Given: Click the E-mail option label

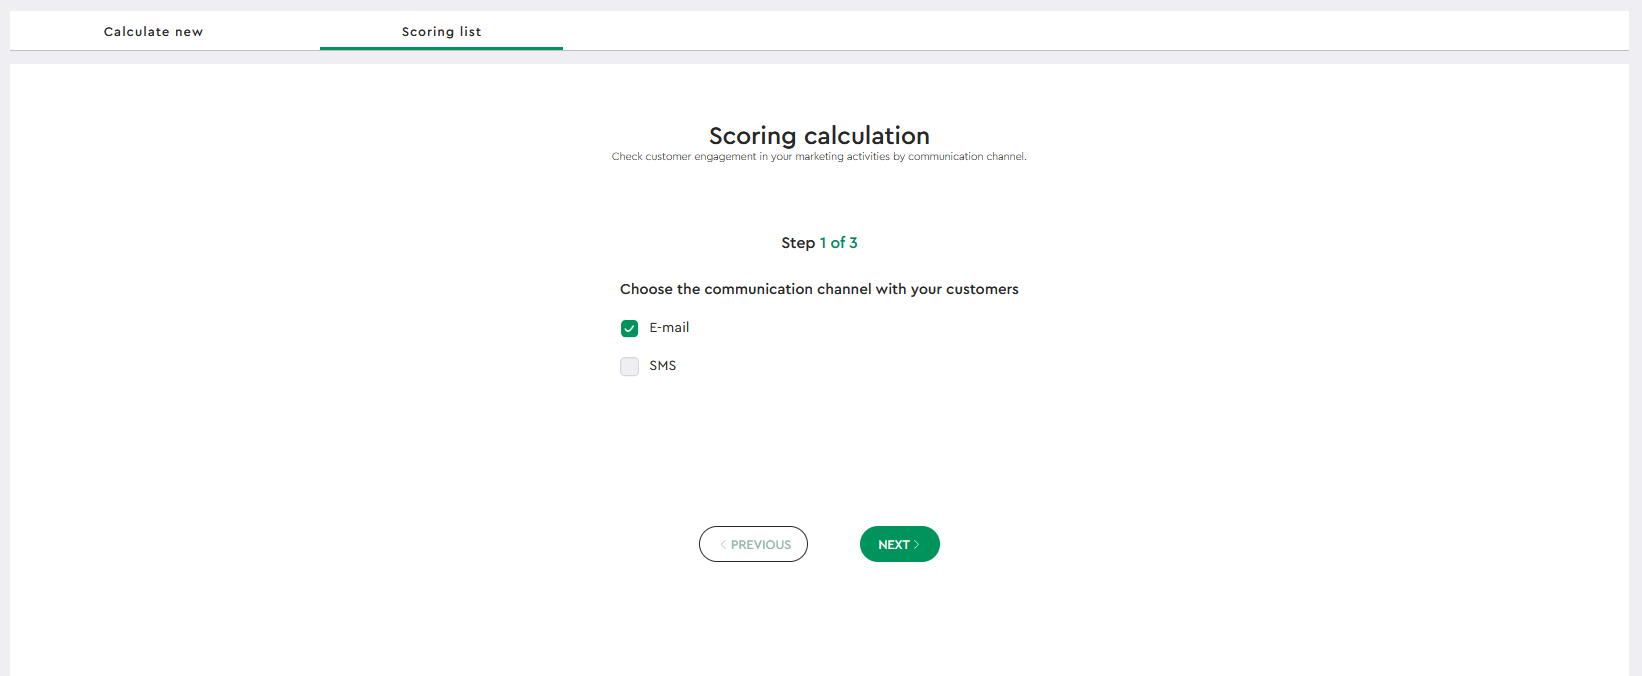Looking at the screenshot, I should click(x=669, y=327).
